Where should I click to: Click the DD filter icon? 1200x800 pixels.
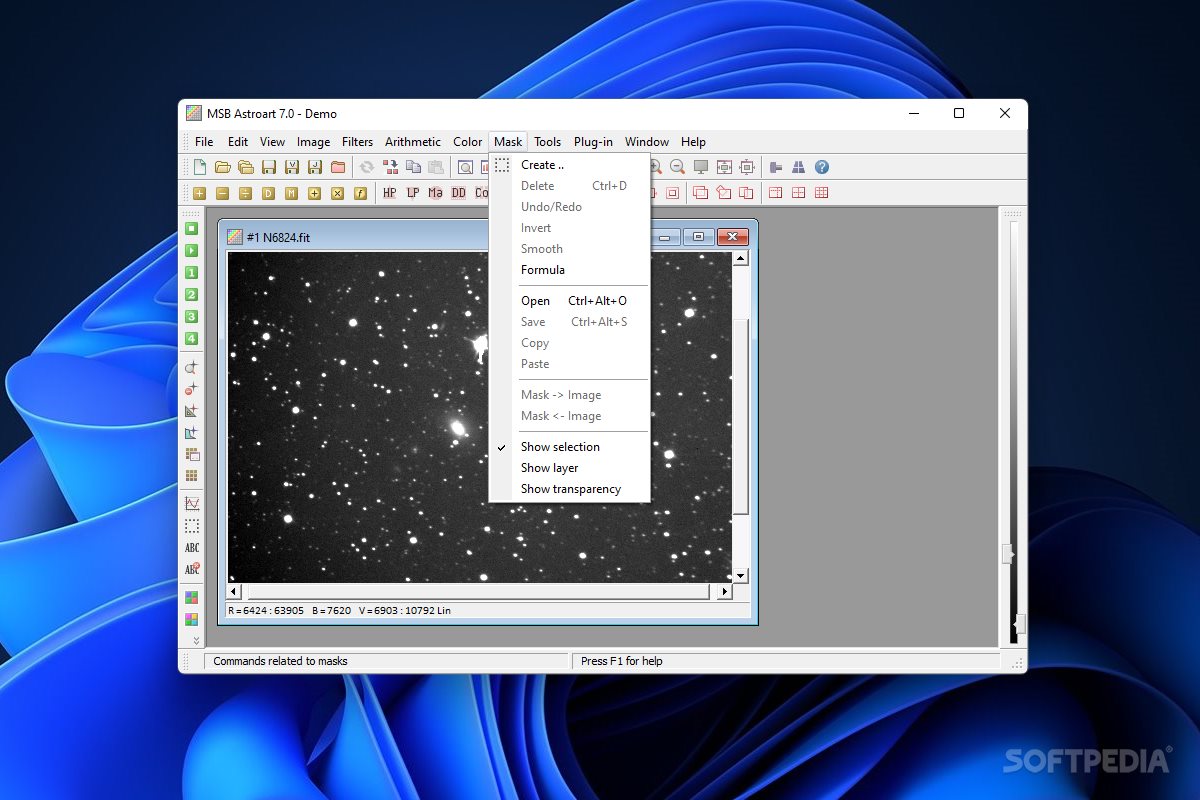click(x=458, y=193)
